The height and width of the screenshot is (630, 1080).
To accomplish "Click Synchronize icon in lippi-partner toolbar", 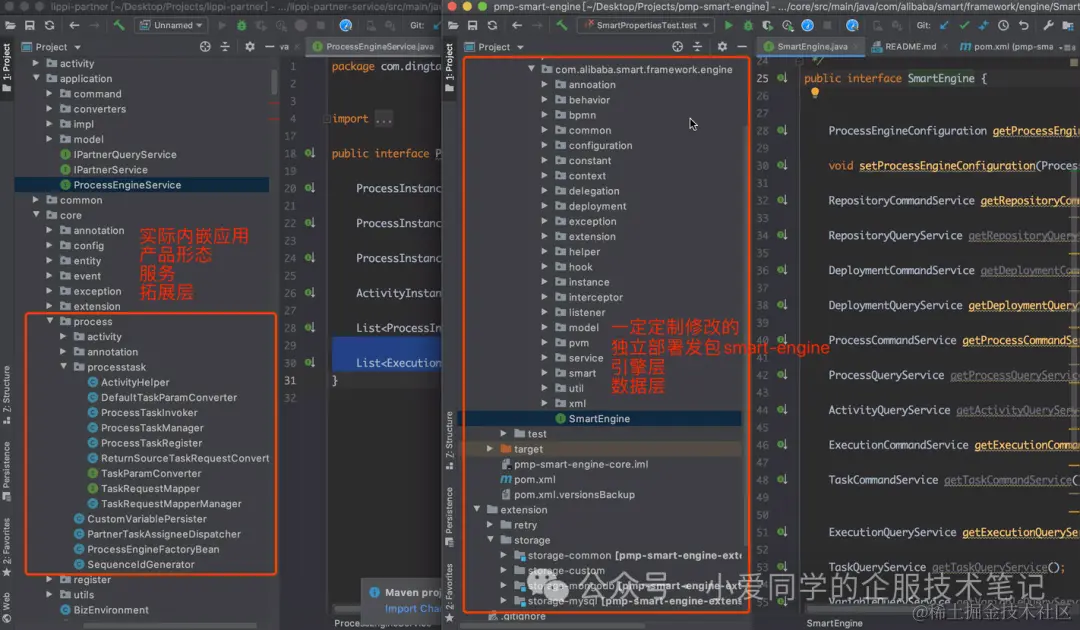I will 50,25.
